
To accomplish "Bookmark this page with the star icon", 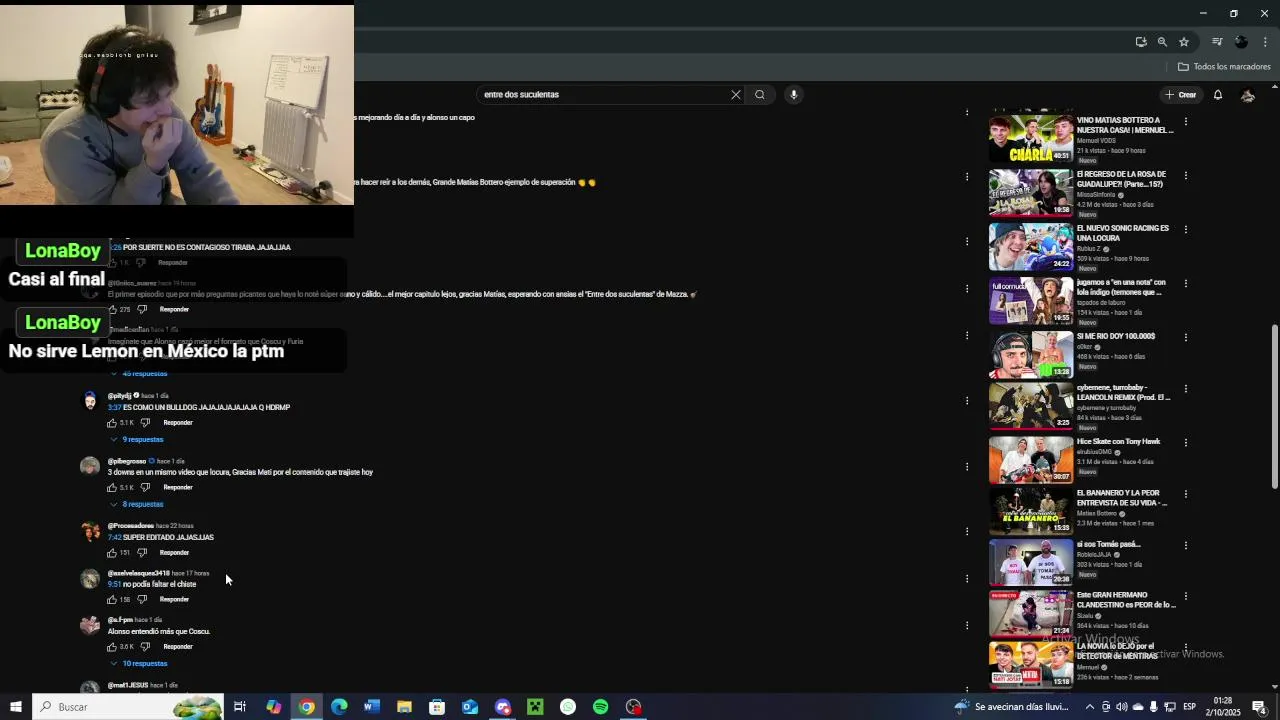I will [1184, 42].
